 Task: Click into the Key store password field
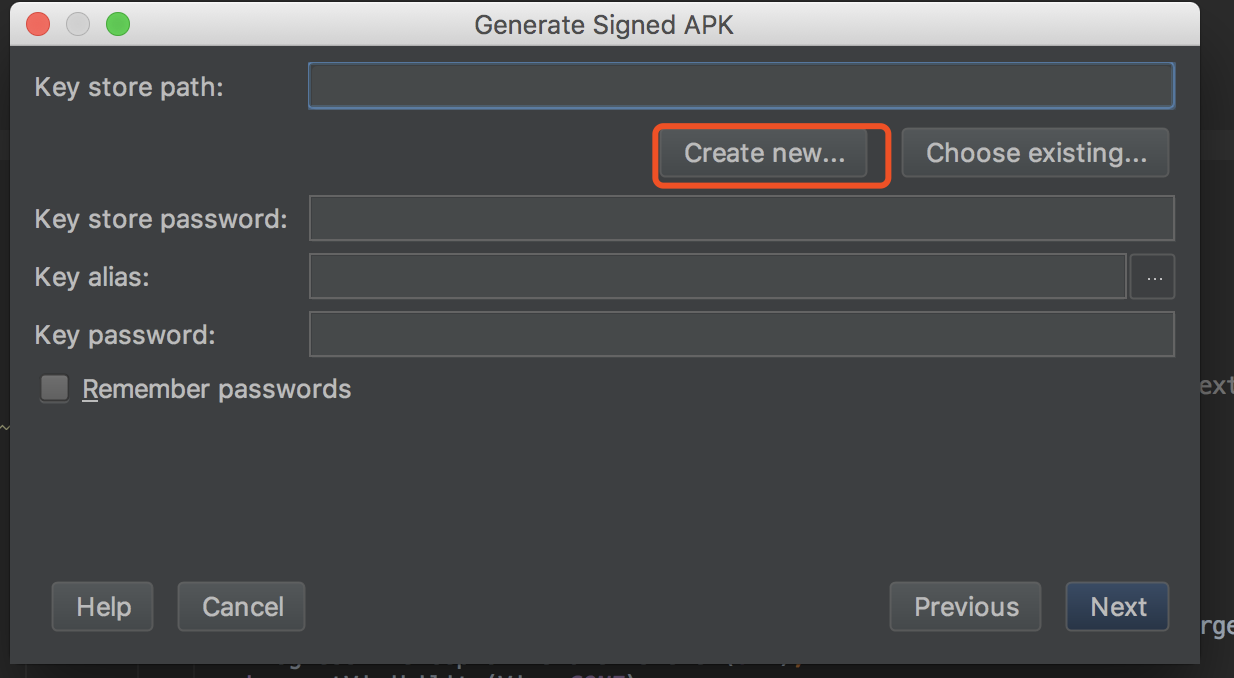[740, 219]
